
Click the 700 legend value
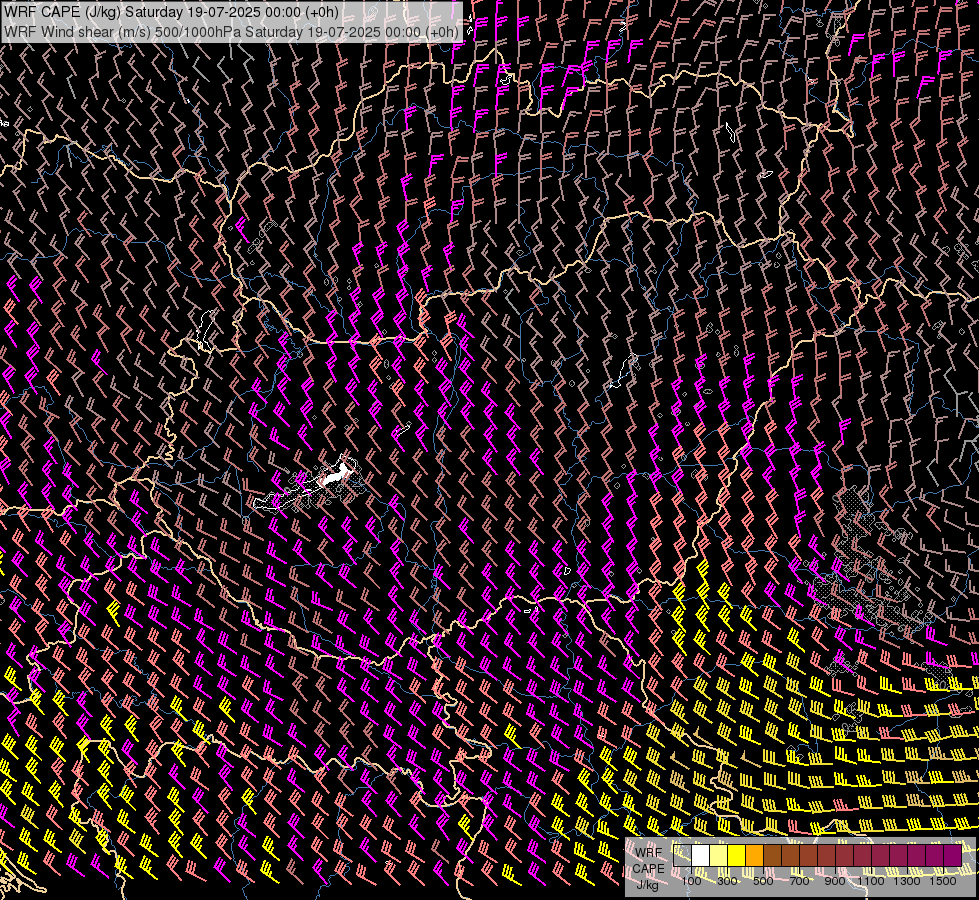coord(799,881)
